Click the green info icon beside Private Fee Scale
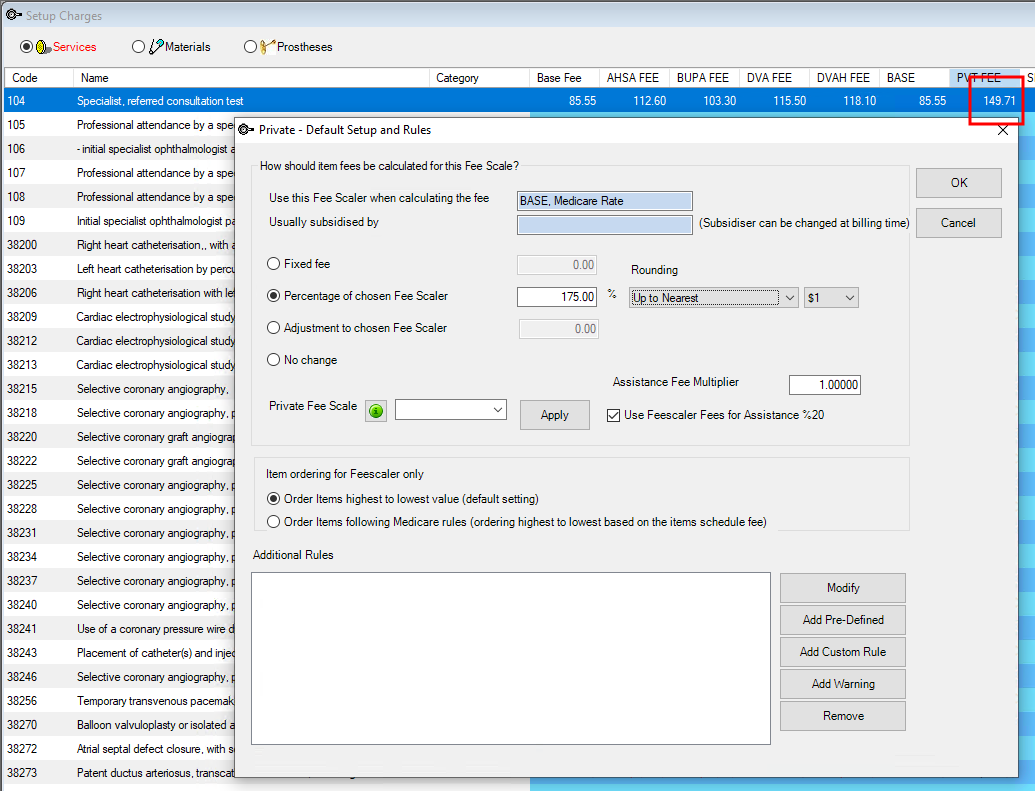The width and height of the screenshot is (1035, 791). click(376, 411)
